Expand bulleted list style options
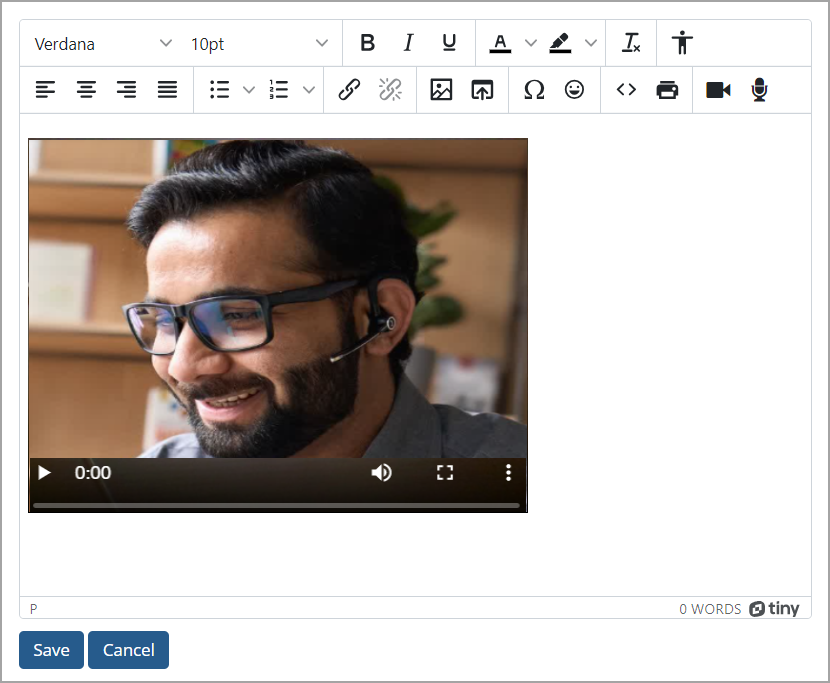 pyautogui.click(x=249, y=89)
